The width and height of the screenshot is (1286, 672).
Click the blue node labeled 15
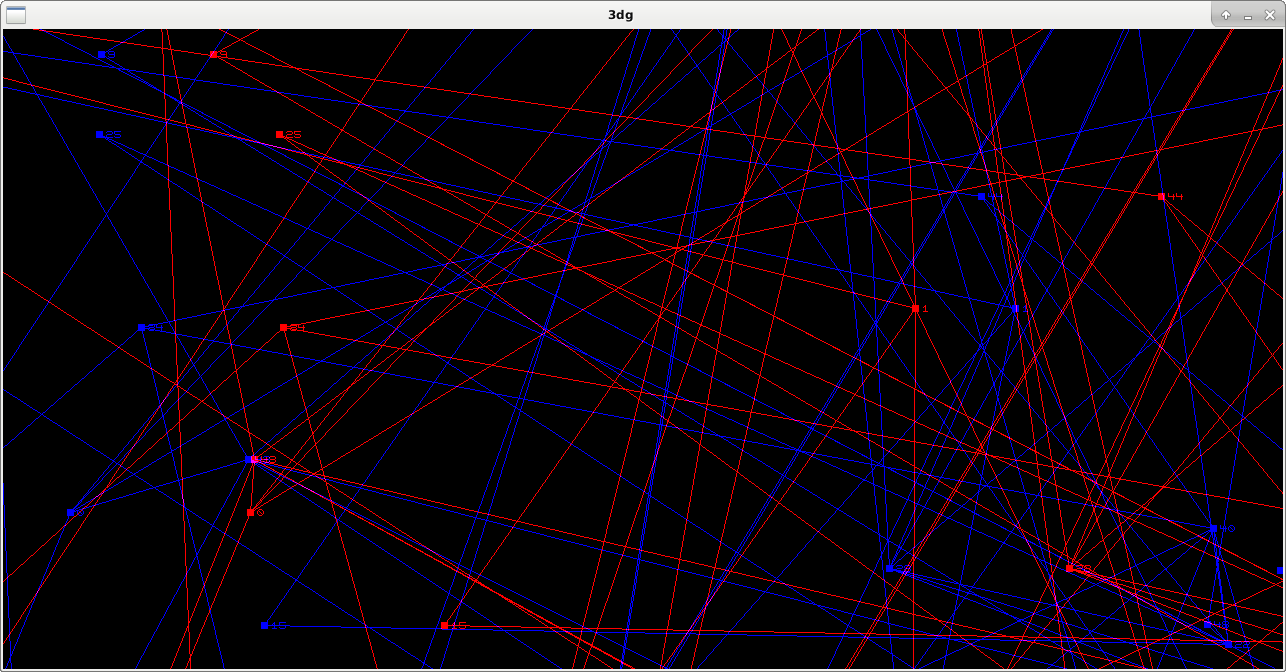(x=265, y=626)
